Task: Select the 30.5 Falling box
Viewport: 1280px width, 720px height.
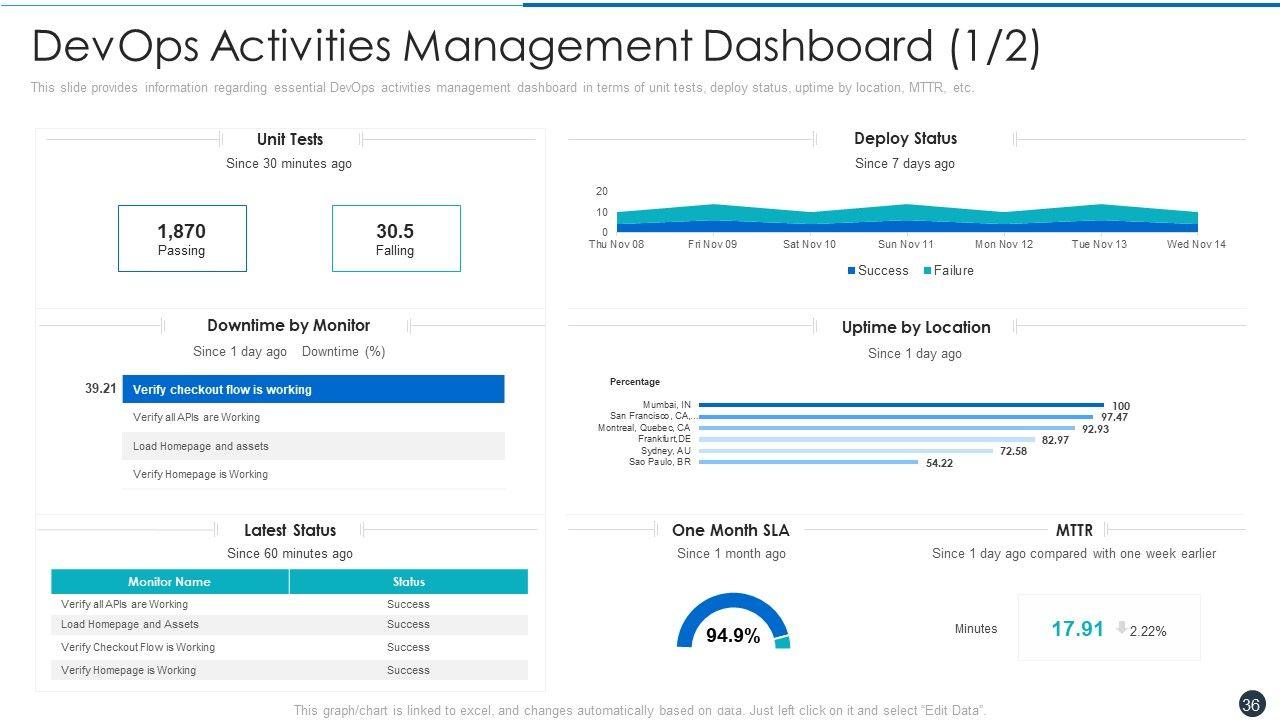Action: pyautogui.click(x=396, y=238)
